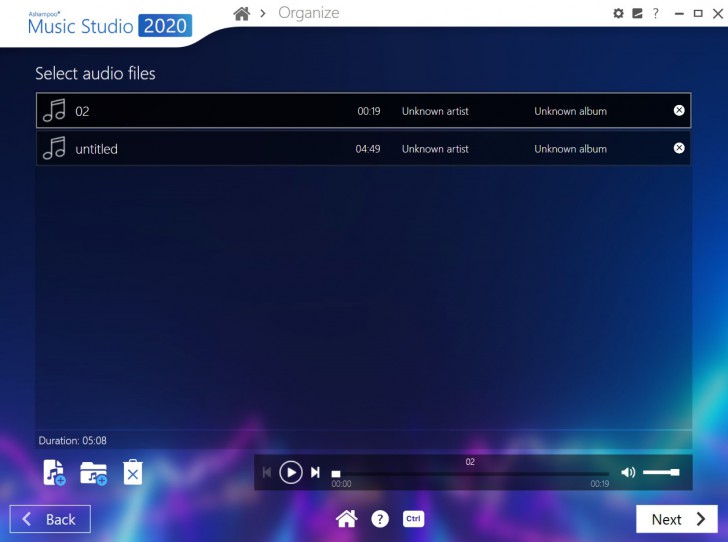Go back with the Back button
The width and height of the screenshot is (728, 542).
click(x=50, y=519)
